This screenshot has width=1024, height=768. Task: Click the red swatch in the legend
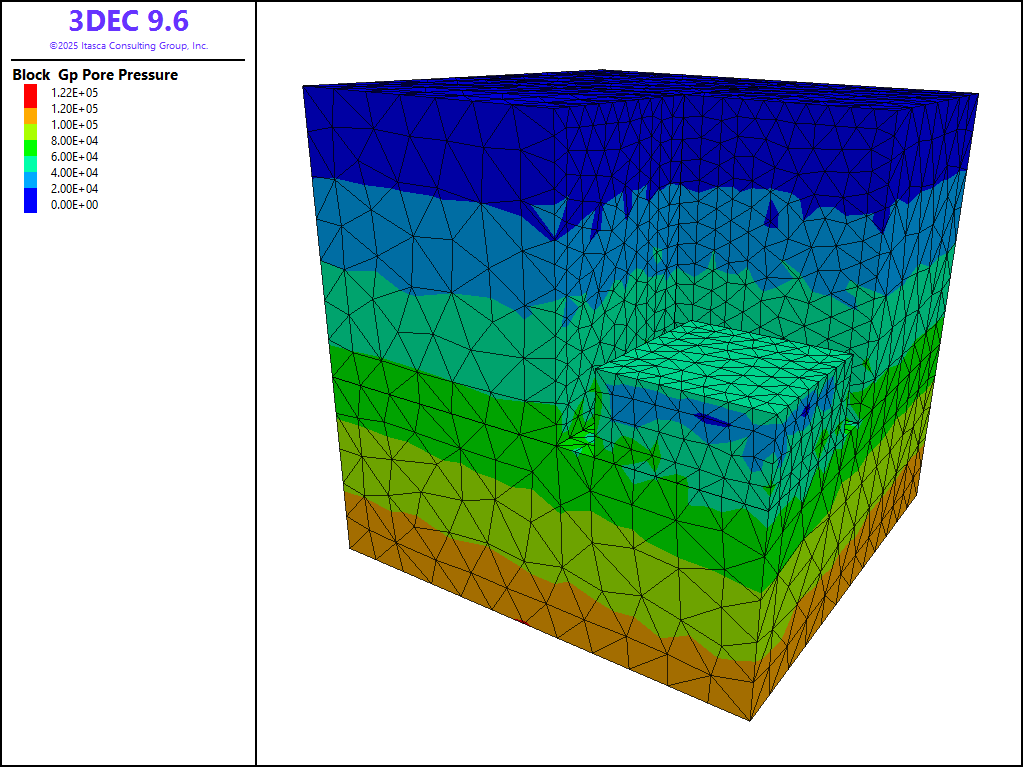[x=30, y=92]
